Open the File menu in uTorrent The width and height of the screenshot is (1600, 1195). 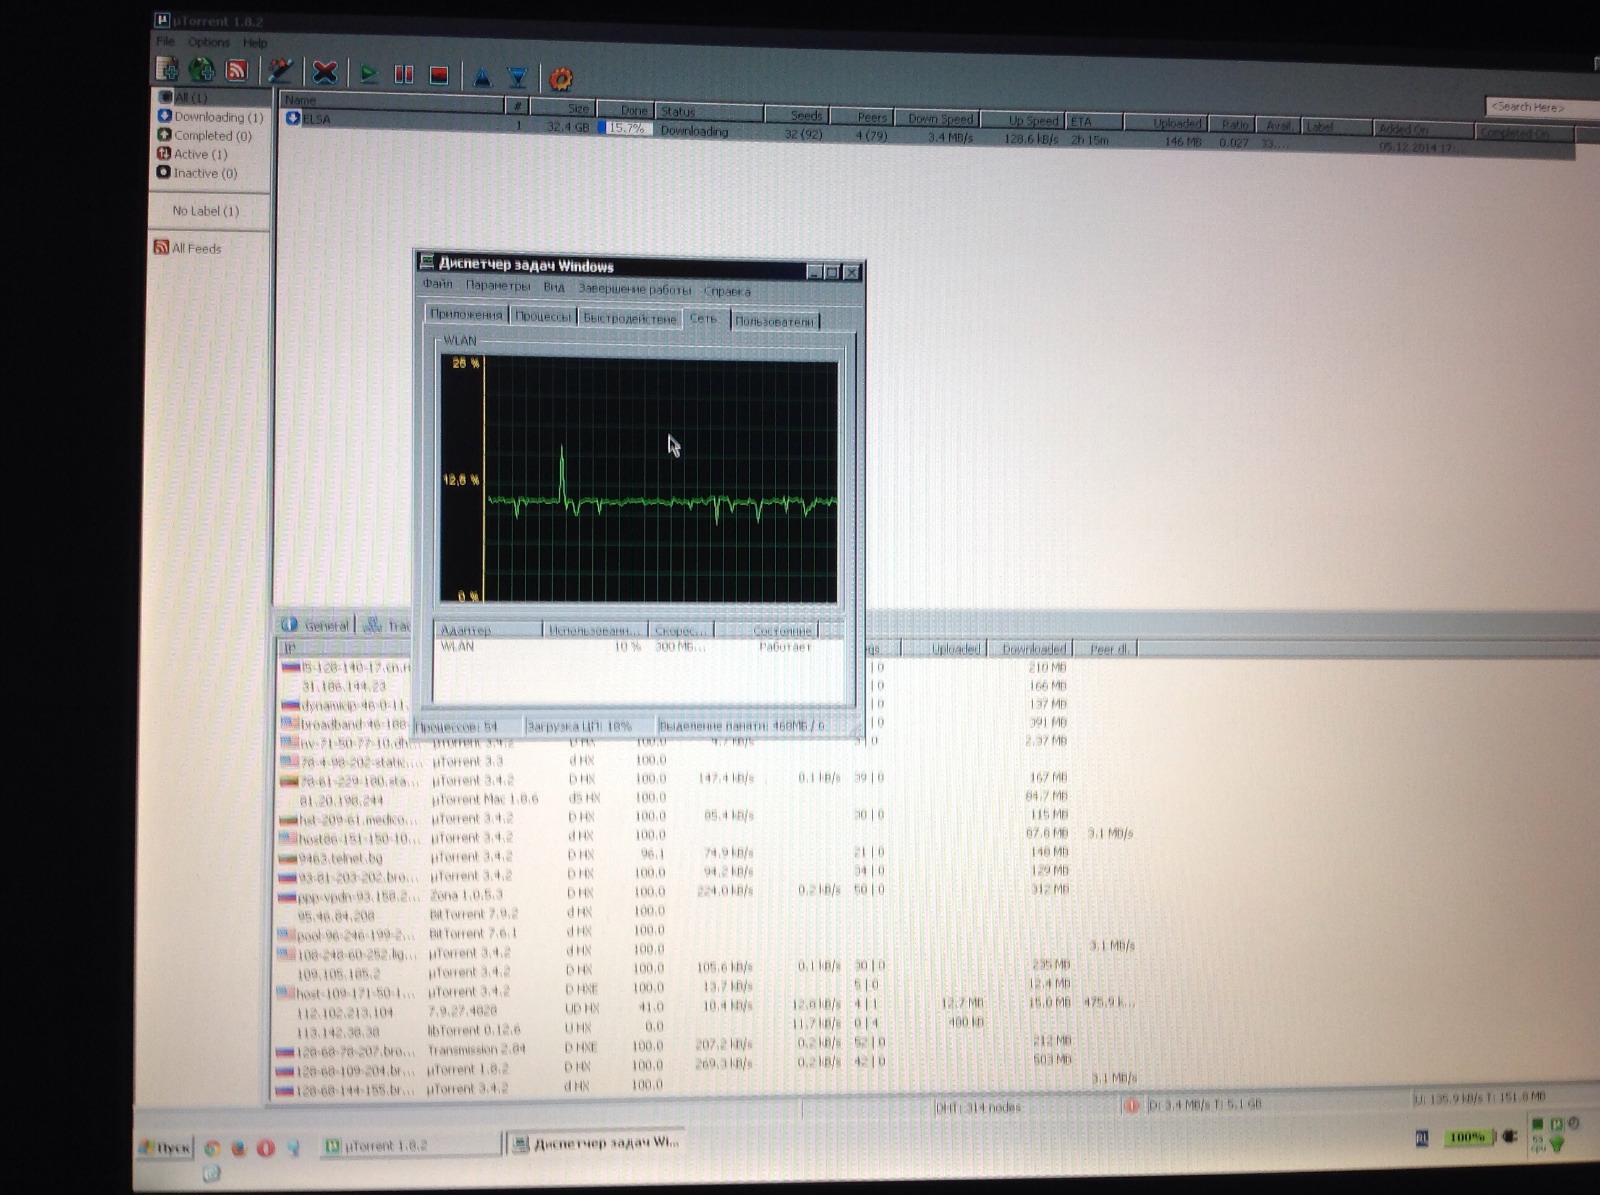pyautogui.click(x=165, y=41)
